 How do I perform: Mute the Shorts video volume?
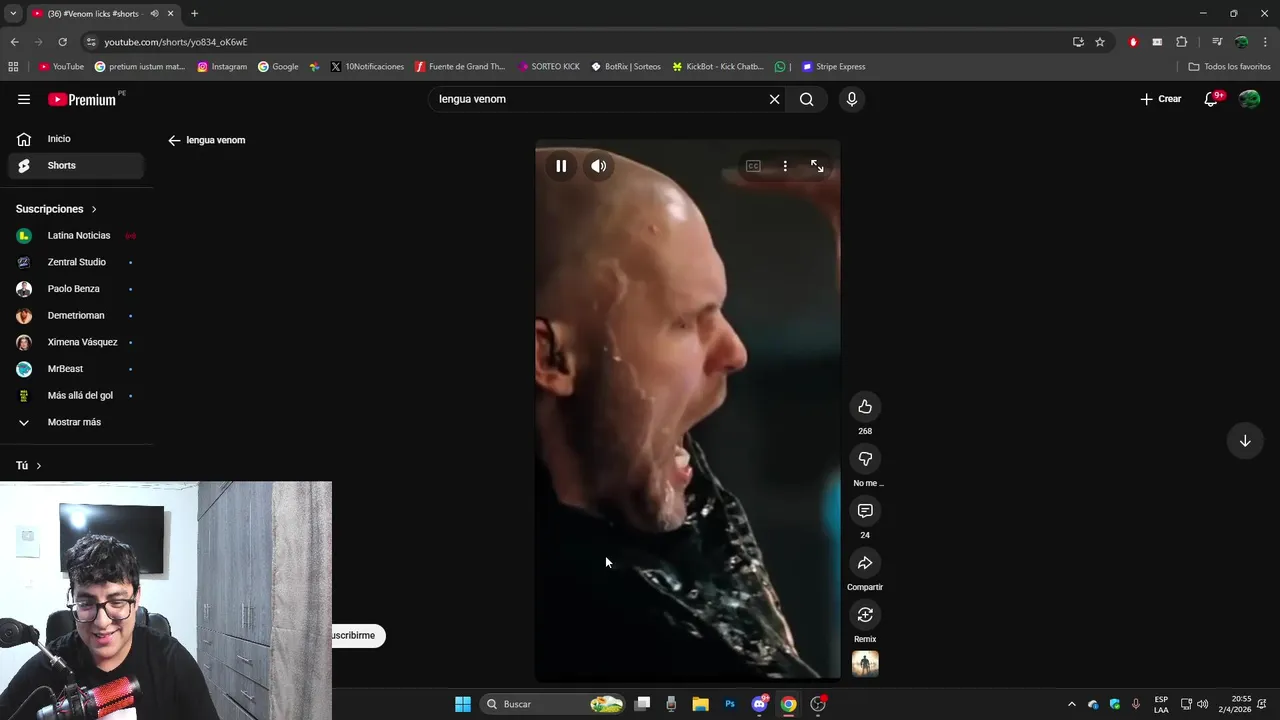[598, 166]
